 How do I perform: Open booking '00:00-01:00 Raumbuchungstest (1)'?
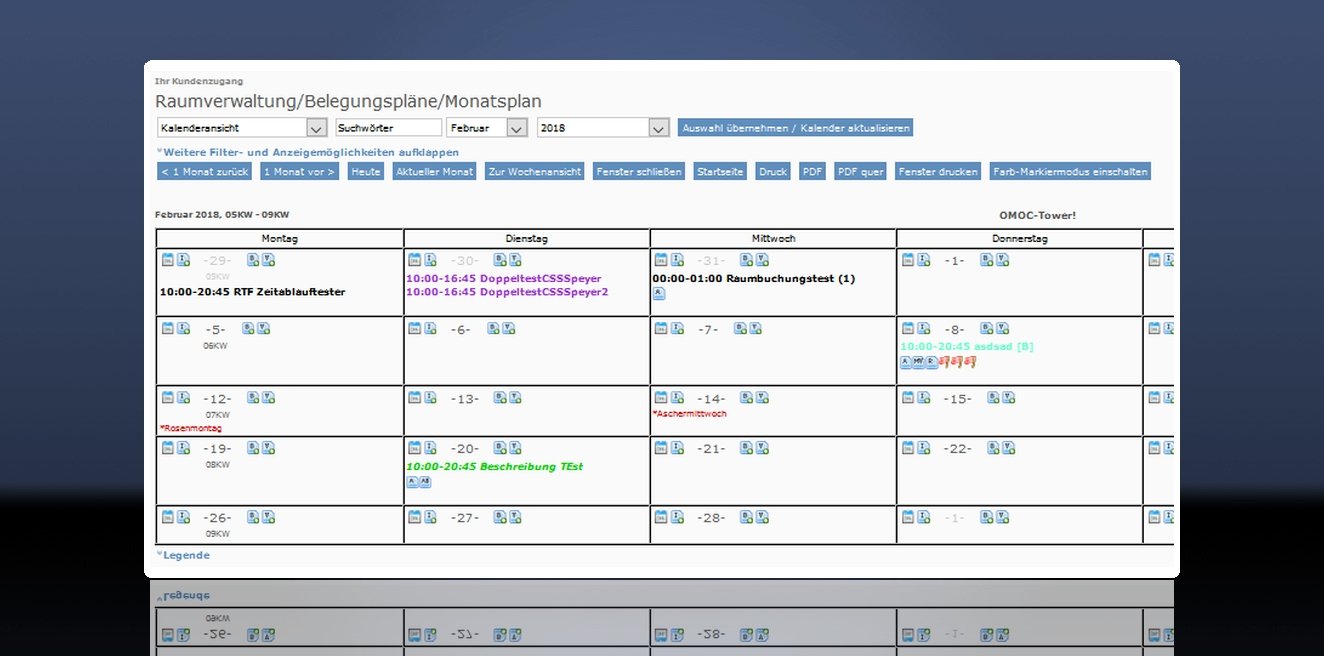[x=754, y=278]
